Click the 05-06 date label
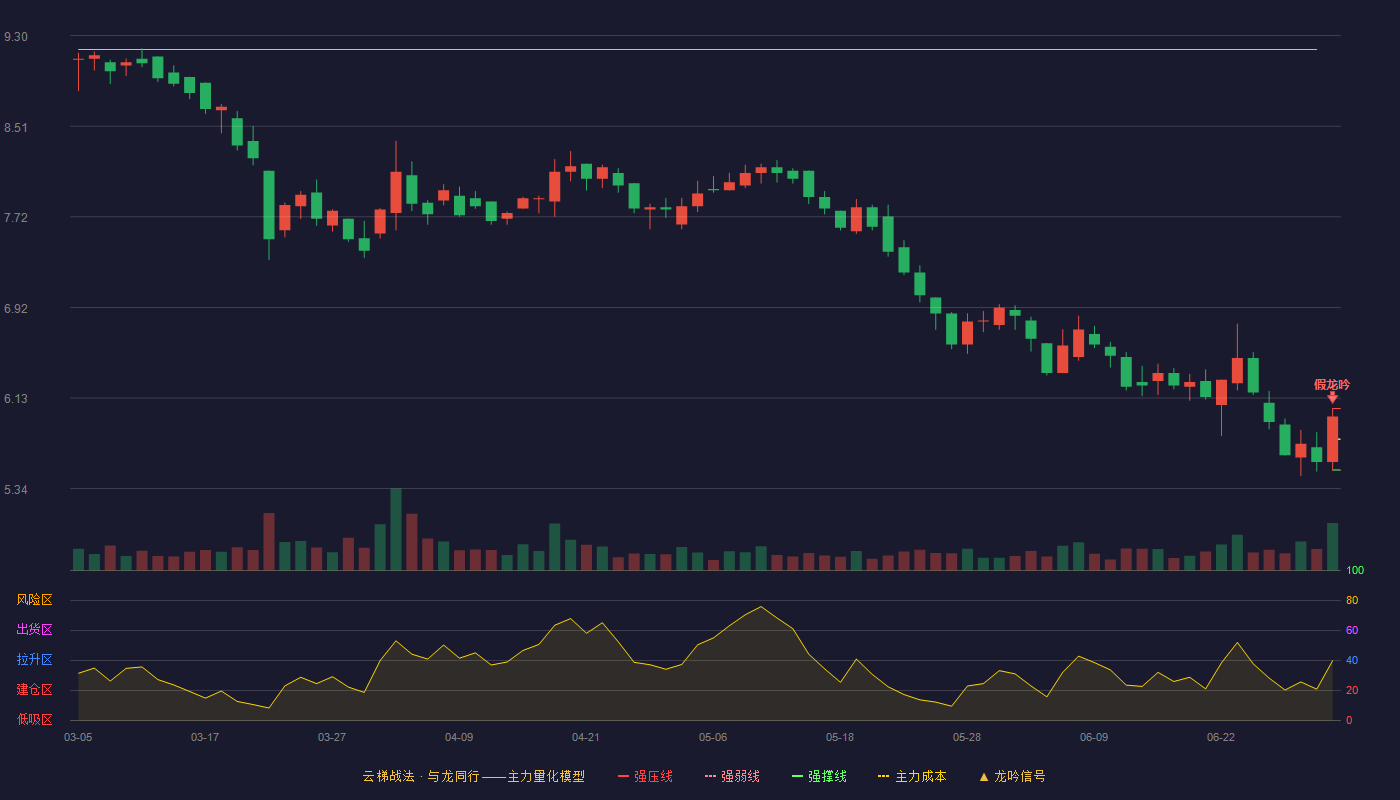The width and height of the screenshot is (1400, 800). click(x=713, y=737)
